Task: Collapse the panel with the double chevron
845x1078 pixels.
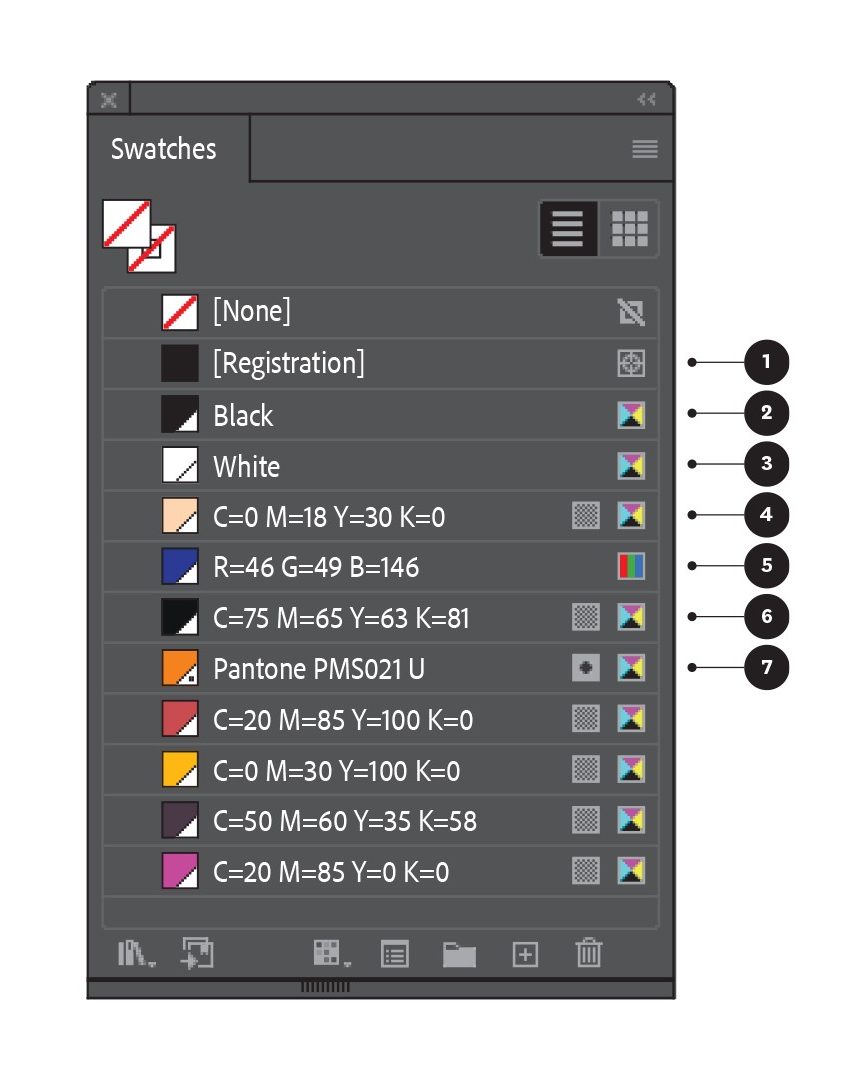Action: (646, 99)
